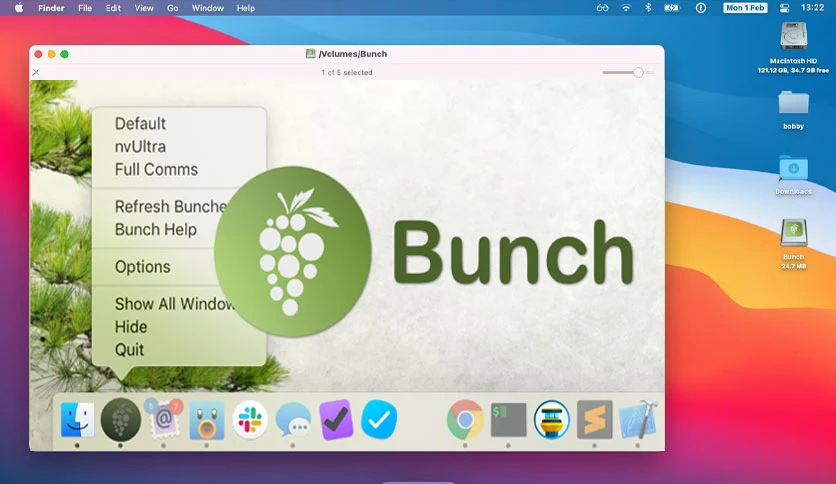This screenshot has width=836, height=484.
Task: Open the Edit menu
Action: 113,8
